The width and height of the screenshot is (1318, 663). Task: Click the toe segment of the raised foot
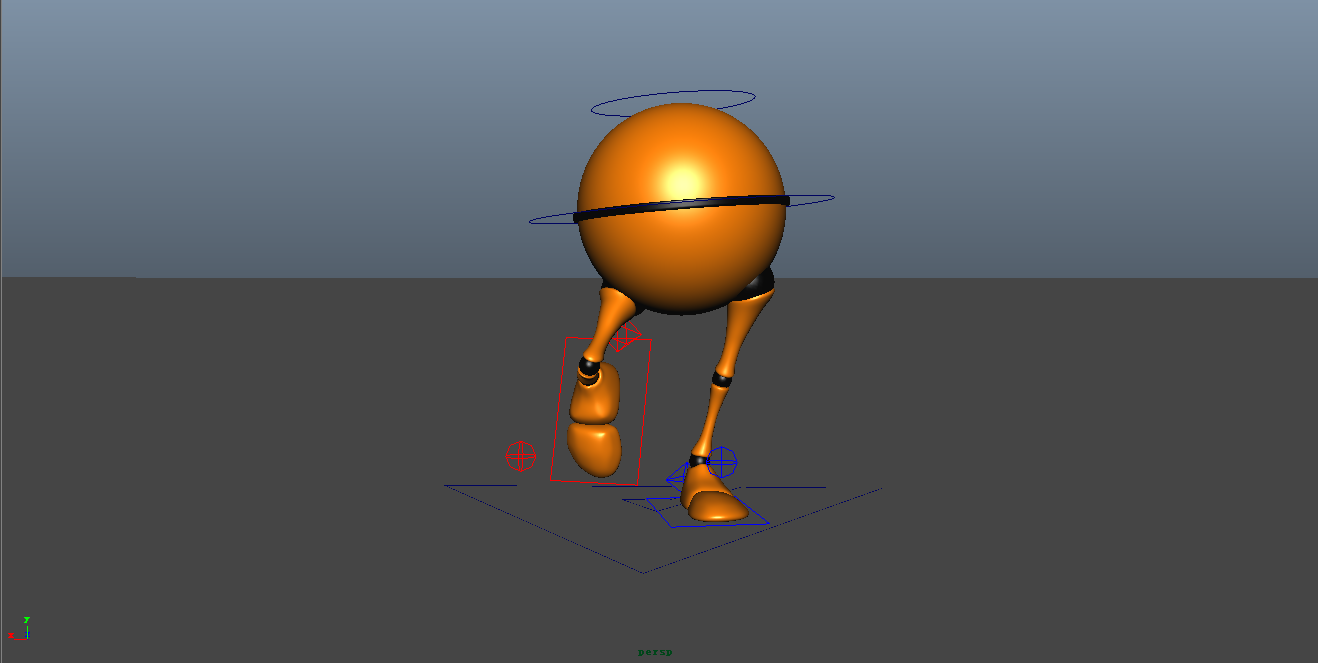tap(595, 448)
